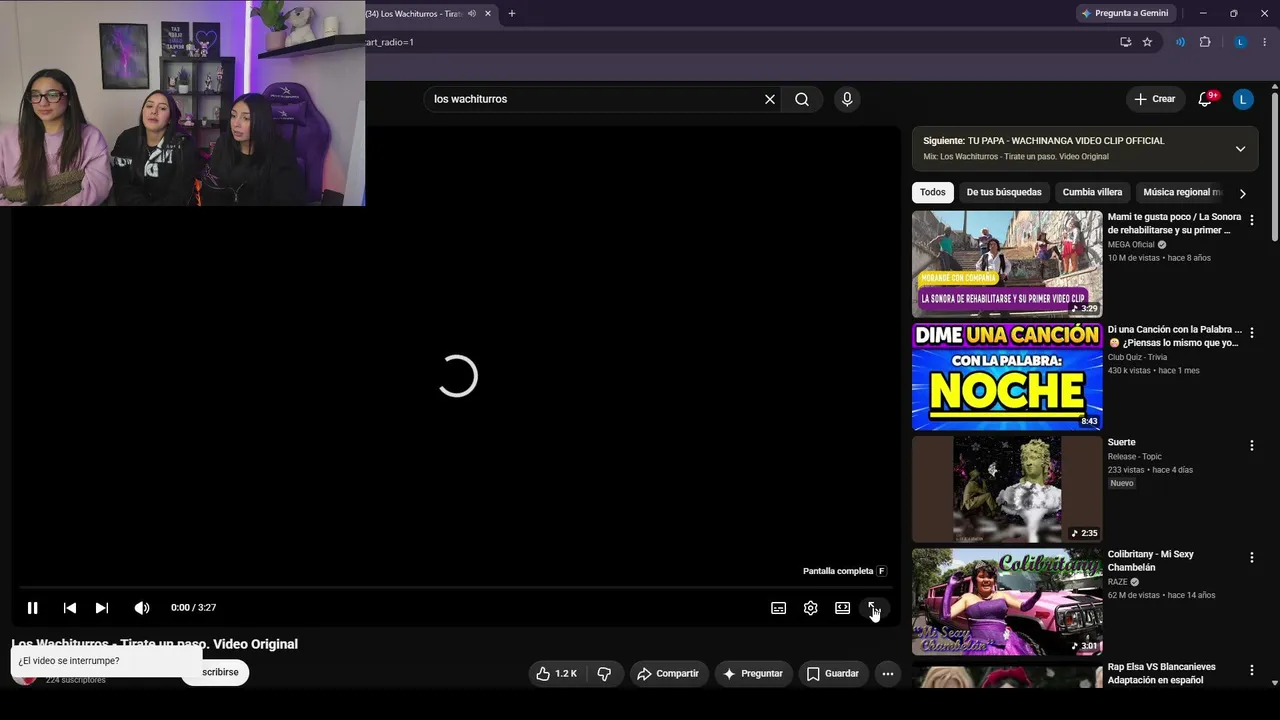The height and width of the screenshot is (720, 1280).
Task: Enter full screen with the Pantalla completa button
Action: pyautogui.click(x=873, y=608)
